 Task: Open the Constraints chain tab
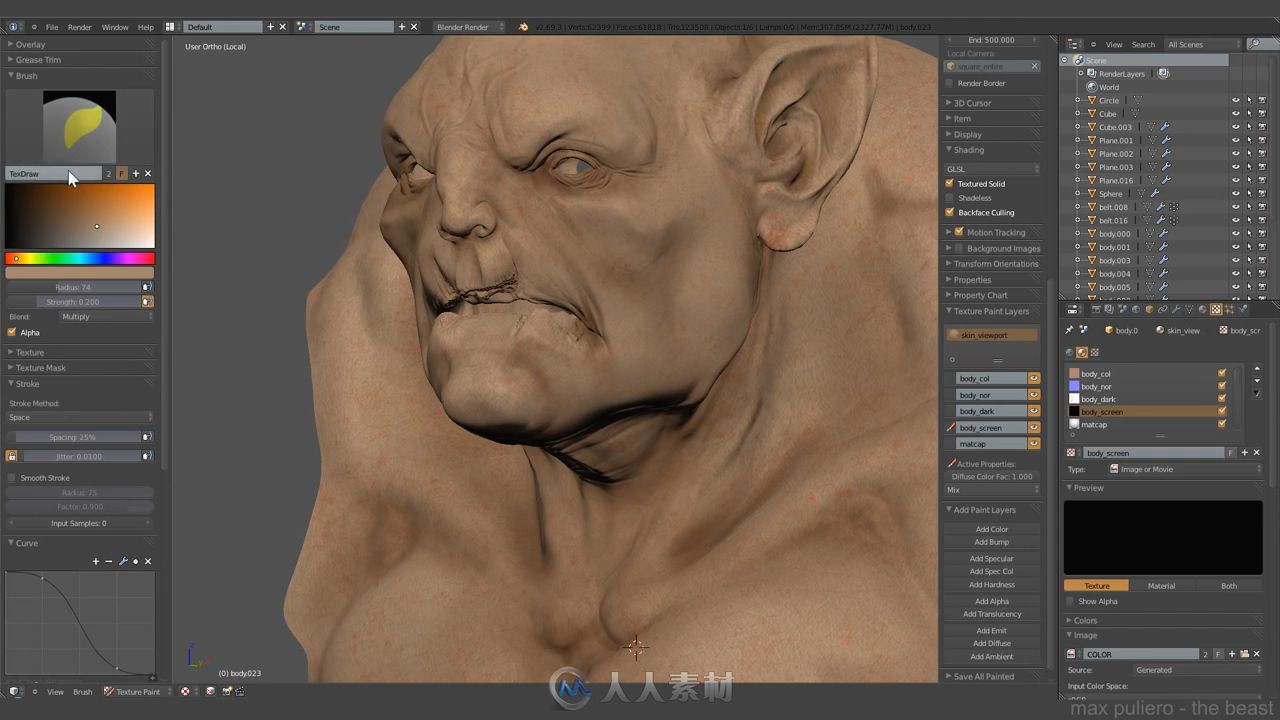tap(1163, 310)
